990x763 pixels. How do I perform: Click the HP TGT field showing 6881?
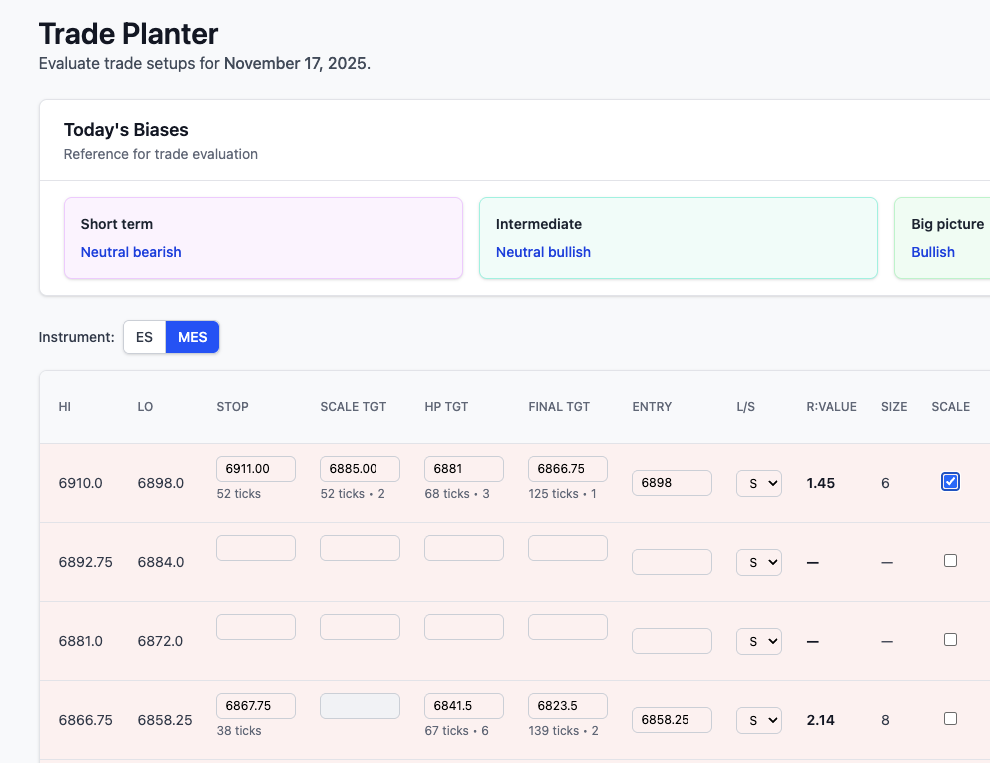(x=463, y=468)
